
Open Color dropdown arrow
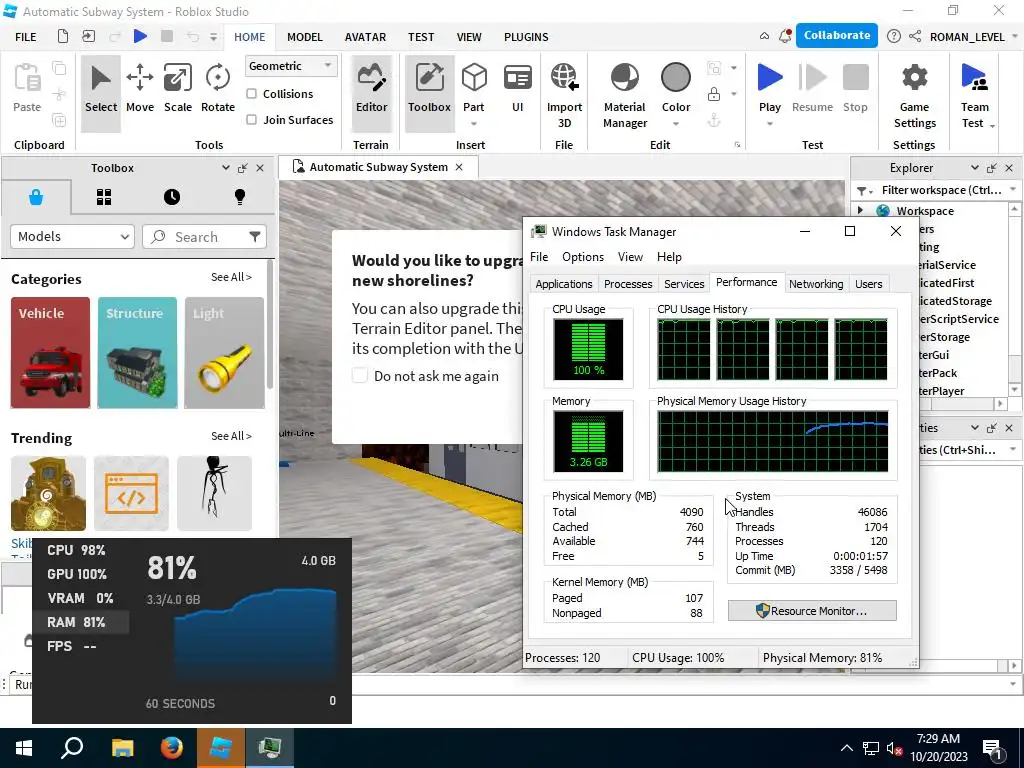(675, 123)
